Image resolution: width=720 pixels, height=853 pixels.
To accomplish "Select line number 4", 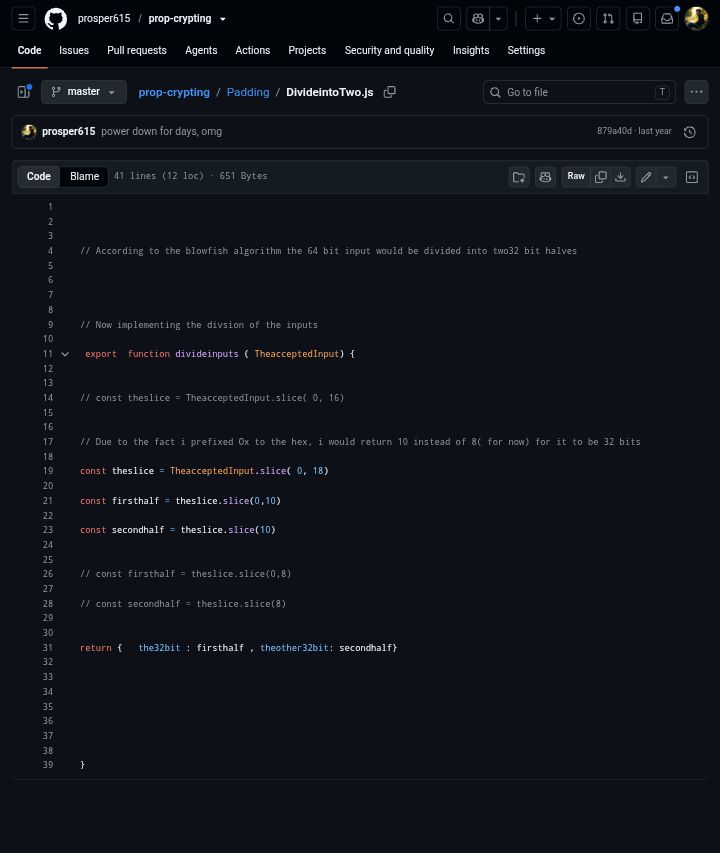I will (50, 251).
